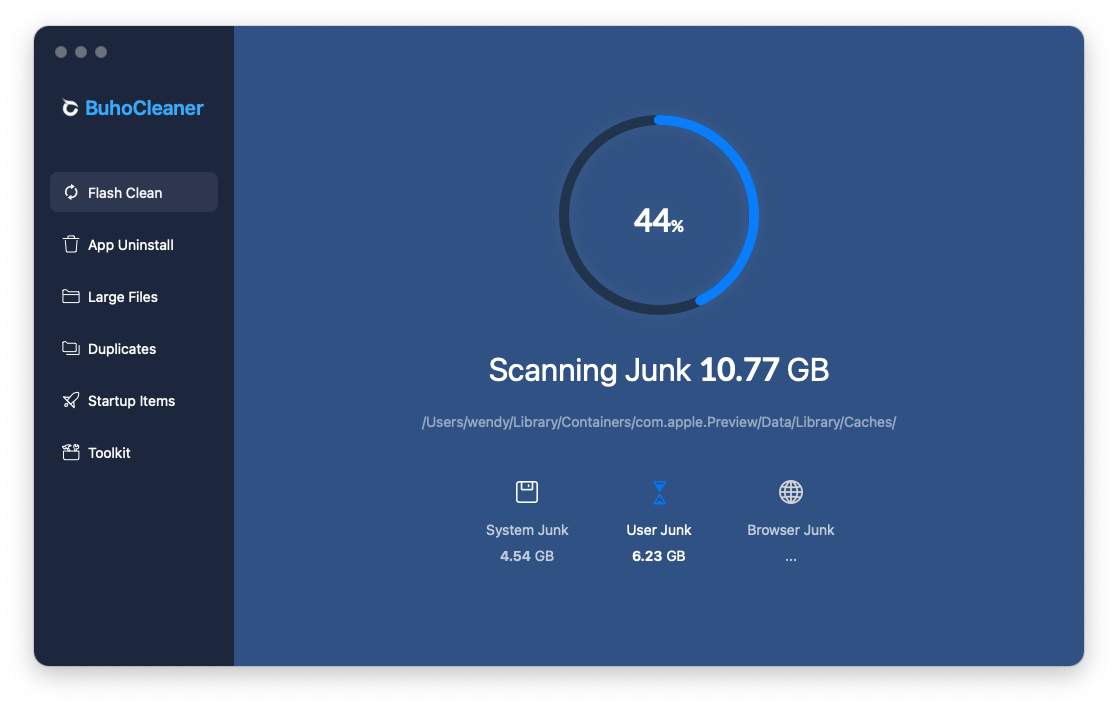Go to the Large Files section
Screen dimensions: 1118x708
point(134,296)
